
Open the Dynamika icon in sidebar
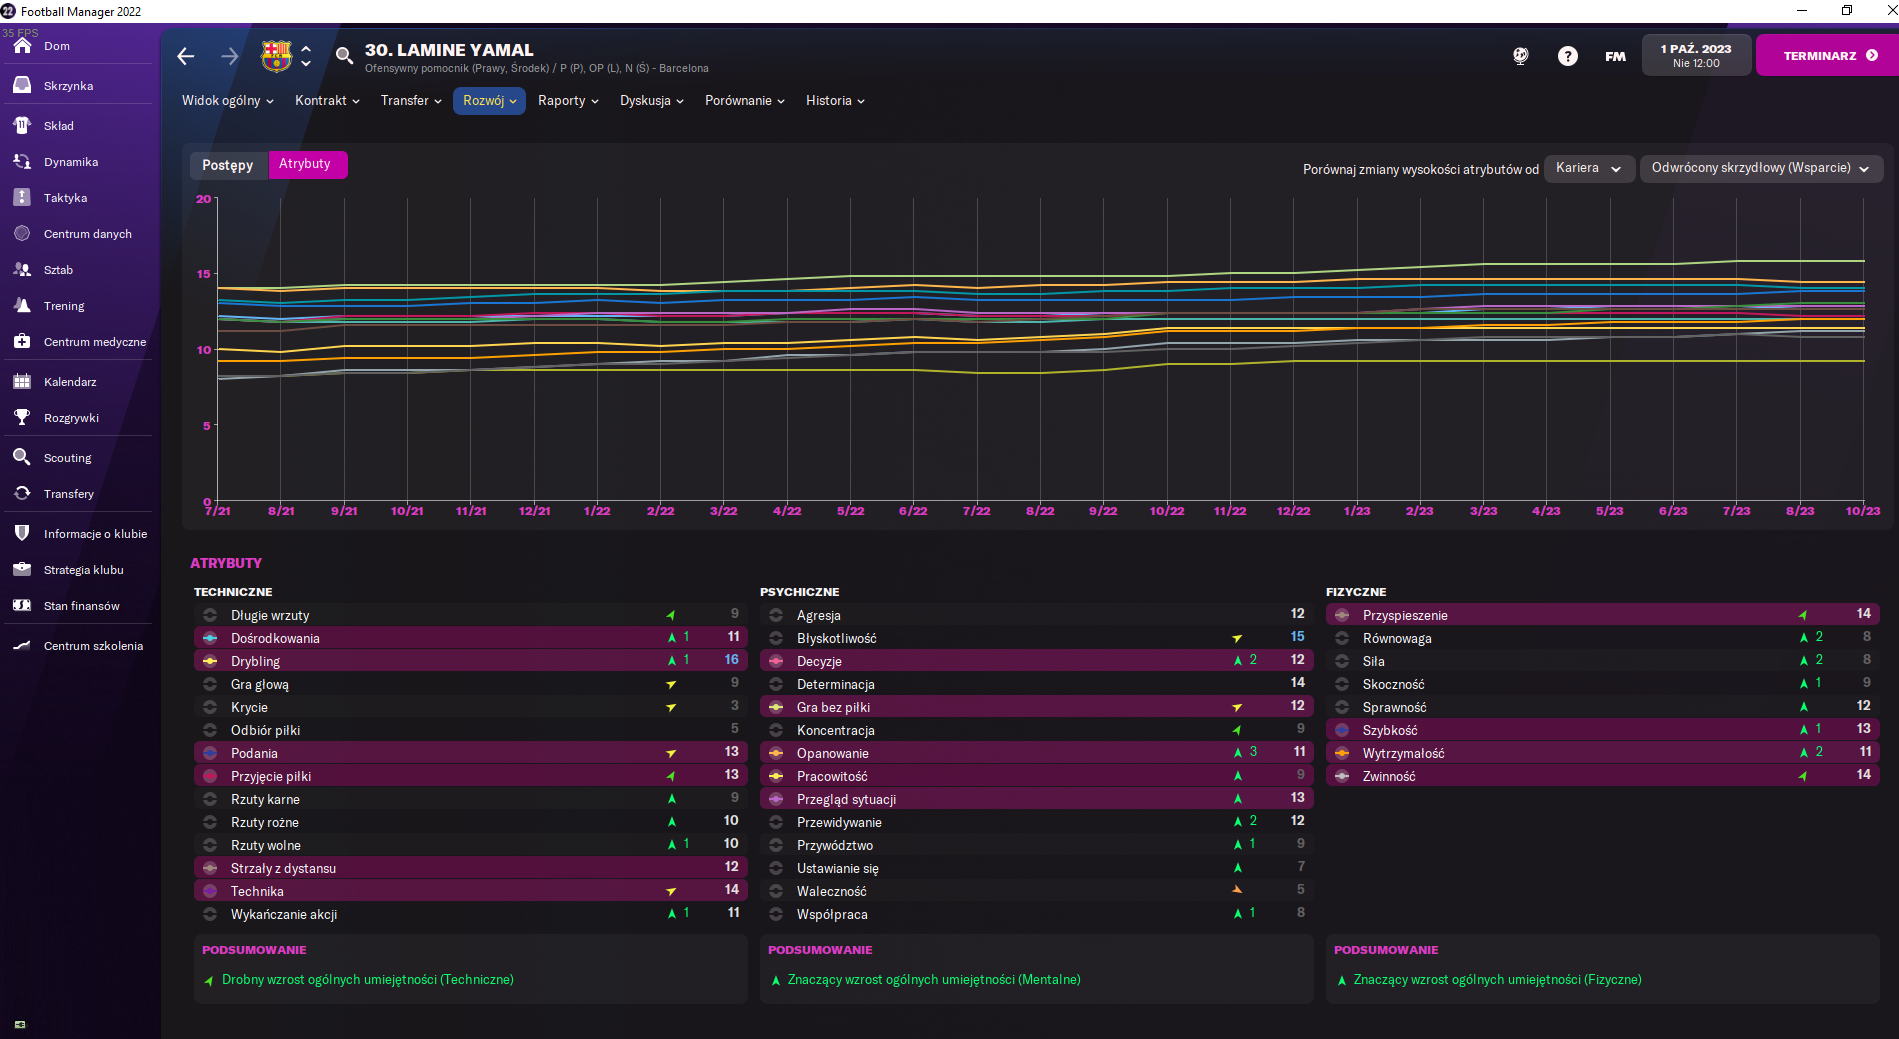point(22,162)
